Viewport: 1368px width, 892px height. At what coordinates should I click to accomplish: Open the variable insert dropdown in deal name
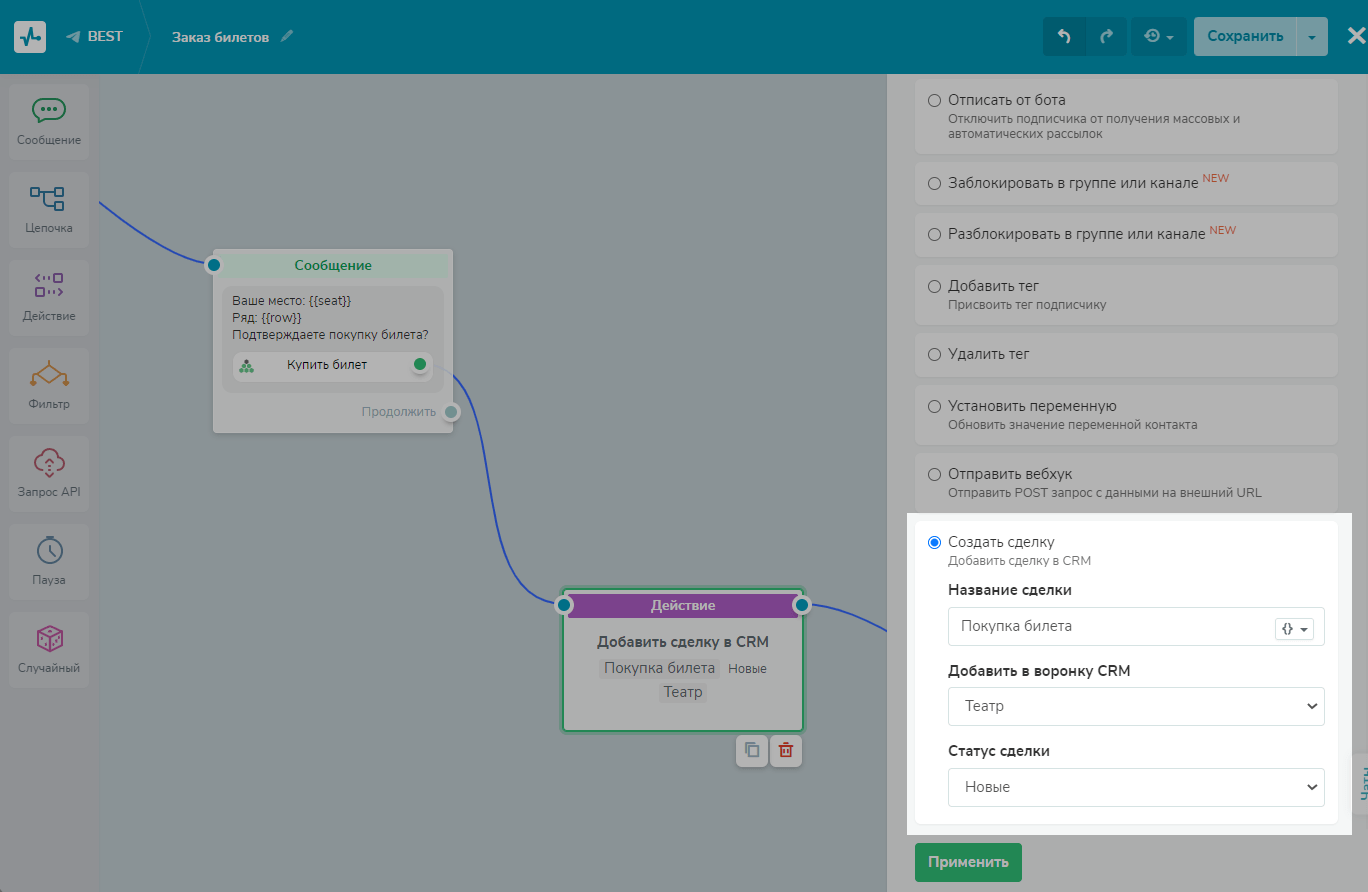[1294, 629]
